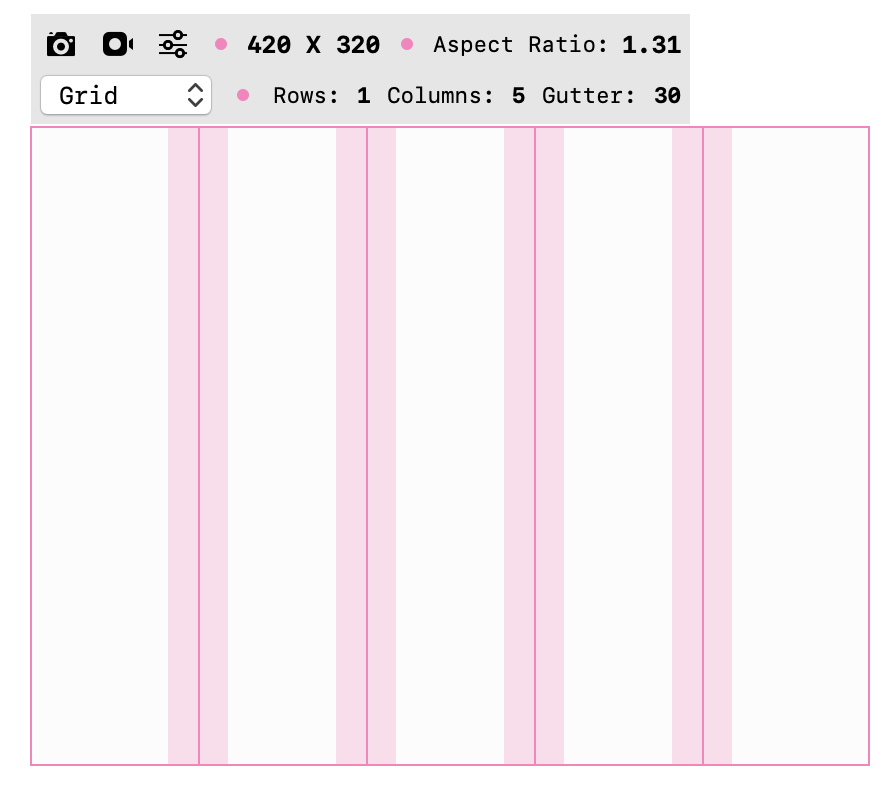The width and height of the screenshot is (889, 789).
Task: Select the Gutter value 30
Action: (x=667, y=95)
